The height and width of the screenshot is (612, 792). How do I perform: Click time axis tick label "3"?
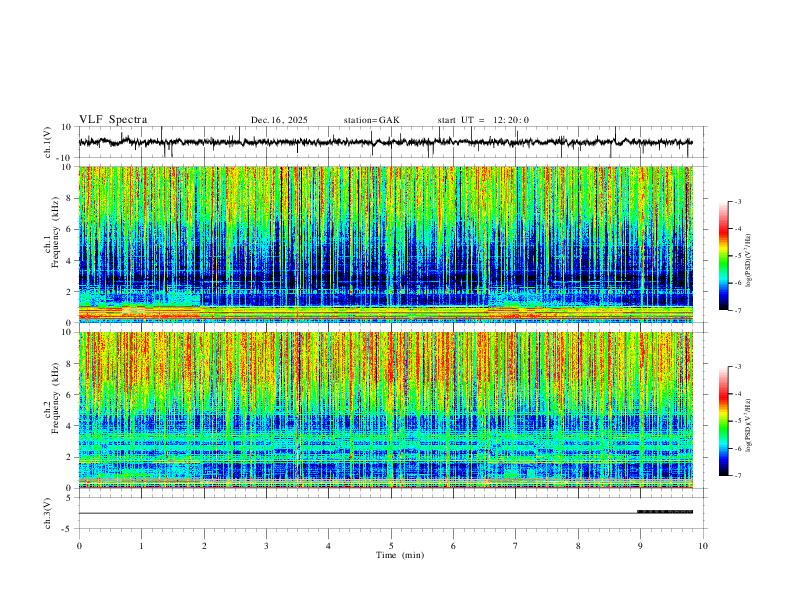tap(266, 546)
